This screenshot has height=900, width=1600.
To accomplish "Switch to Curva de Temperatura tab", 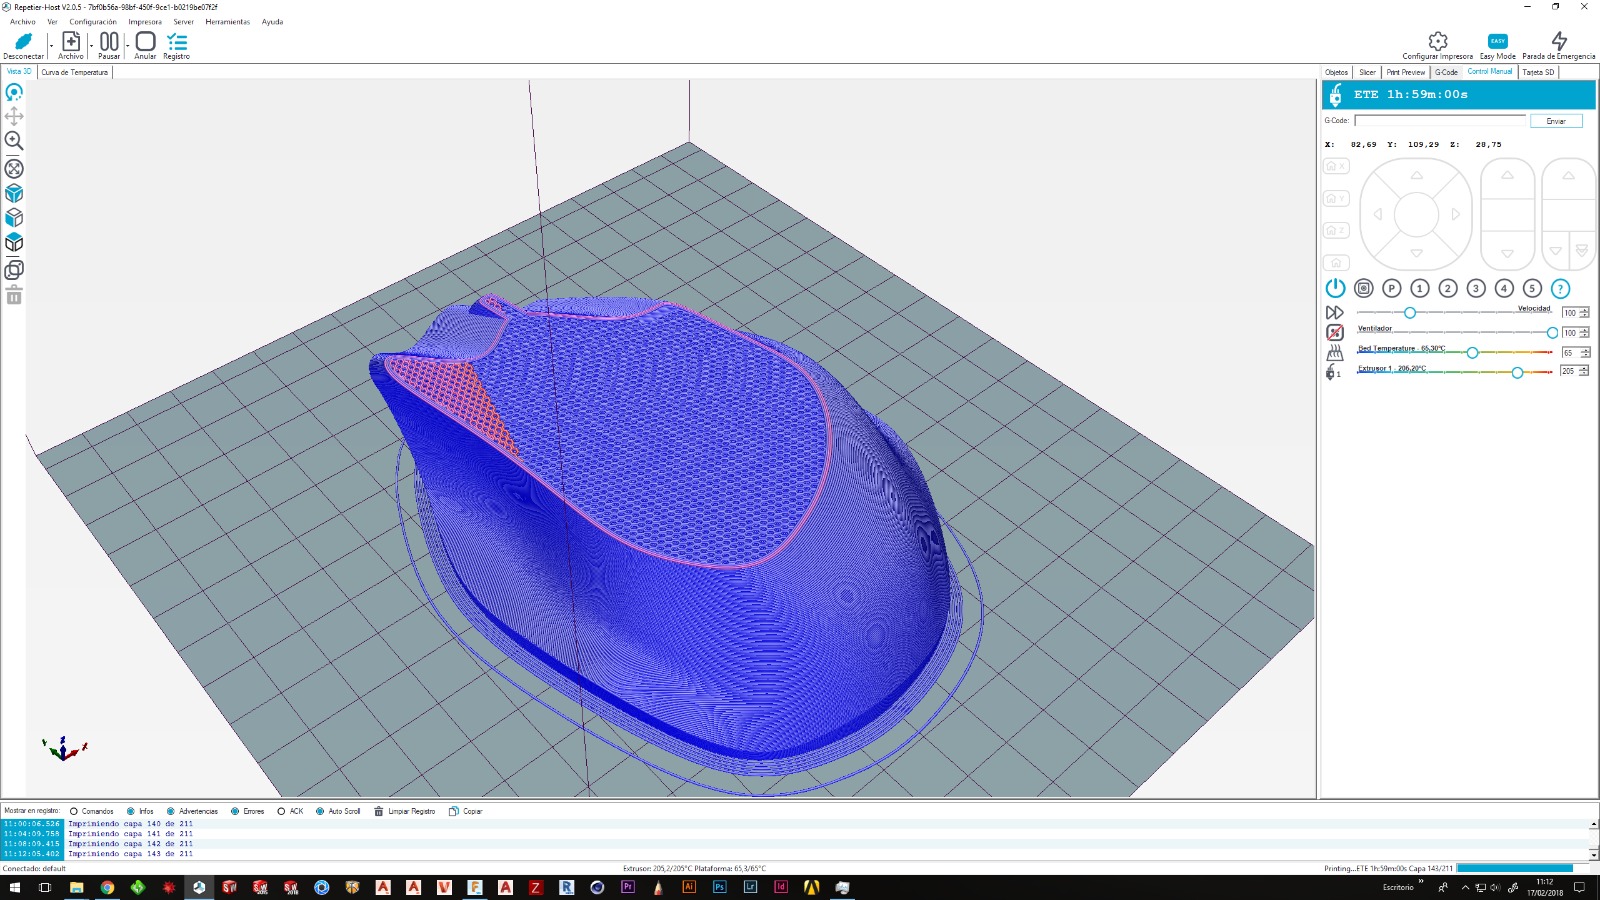I will point(75,72).
